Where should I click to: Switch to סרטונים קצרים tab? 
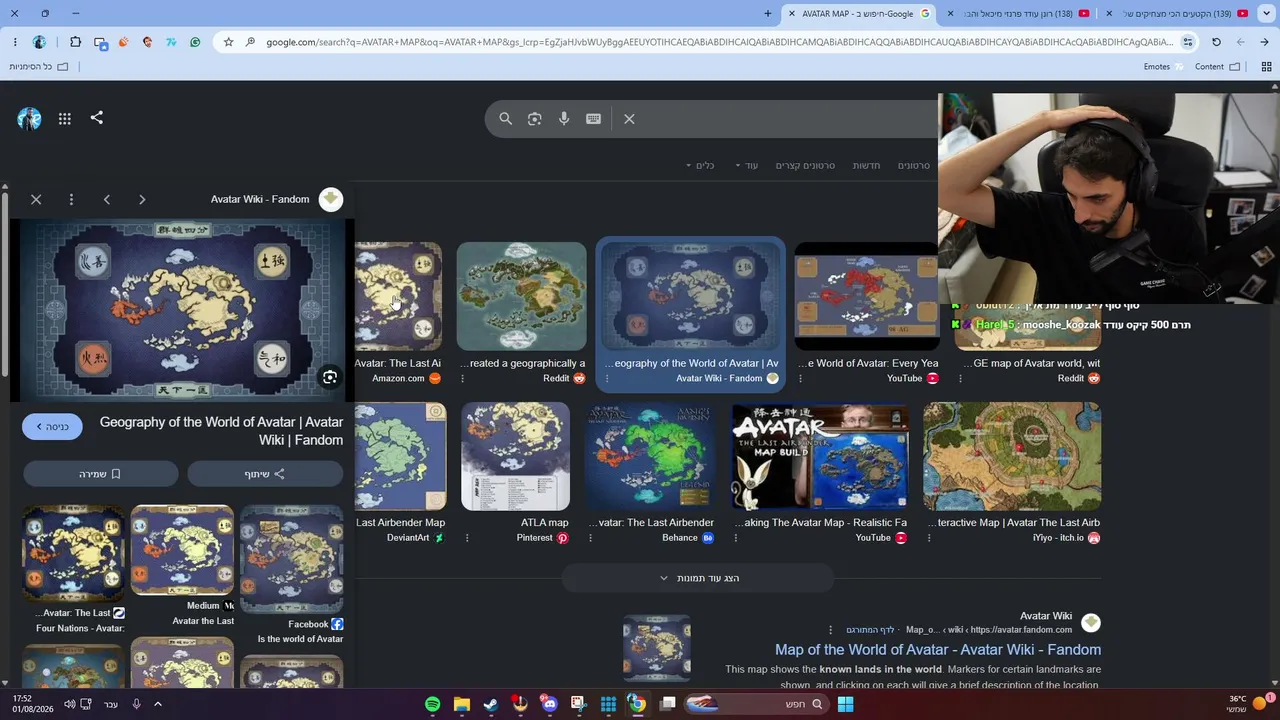click(x=805, y=166)
